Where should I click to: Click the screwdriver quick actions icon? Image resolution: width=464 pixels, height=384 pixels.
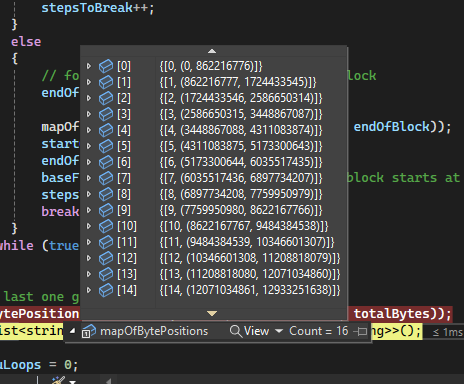58,380
